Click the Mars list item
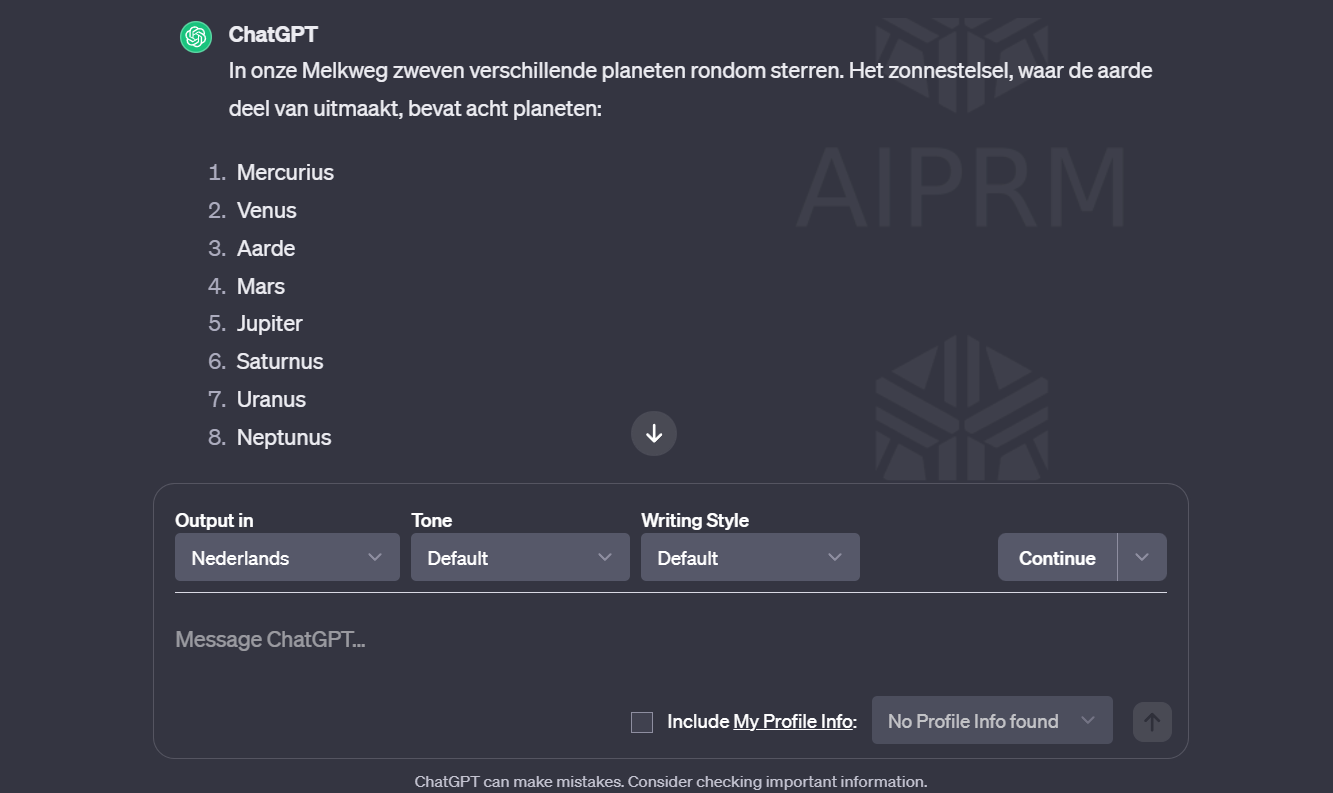The width and height of the screenshot is (1333, 793). pyautogui.click(x=261, y=286)
